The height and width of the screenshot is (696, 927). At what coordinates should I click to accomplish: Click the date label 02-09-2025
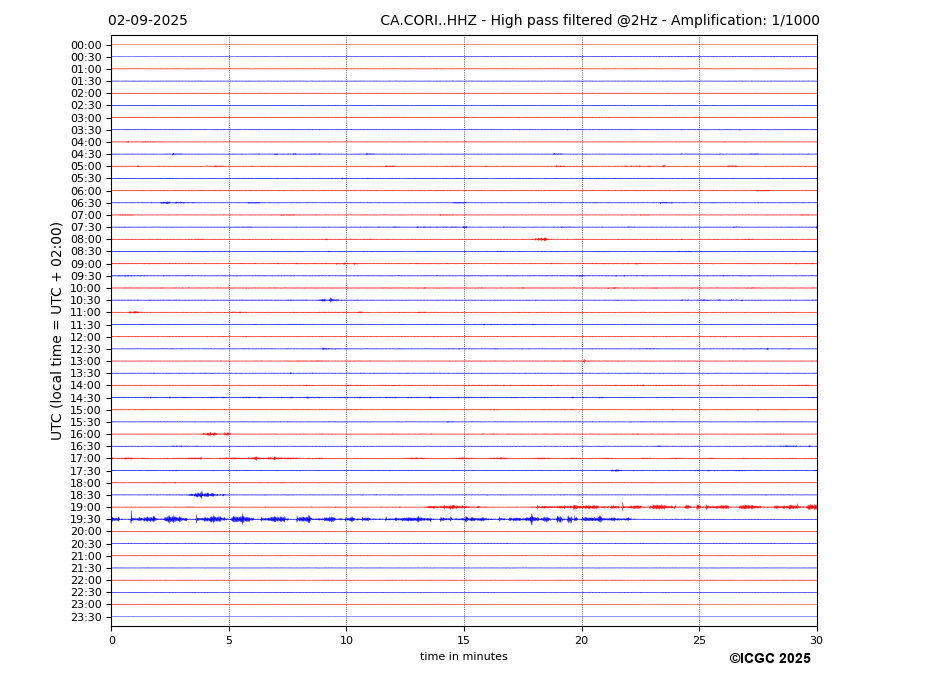[148, 21]
